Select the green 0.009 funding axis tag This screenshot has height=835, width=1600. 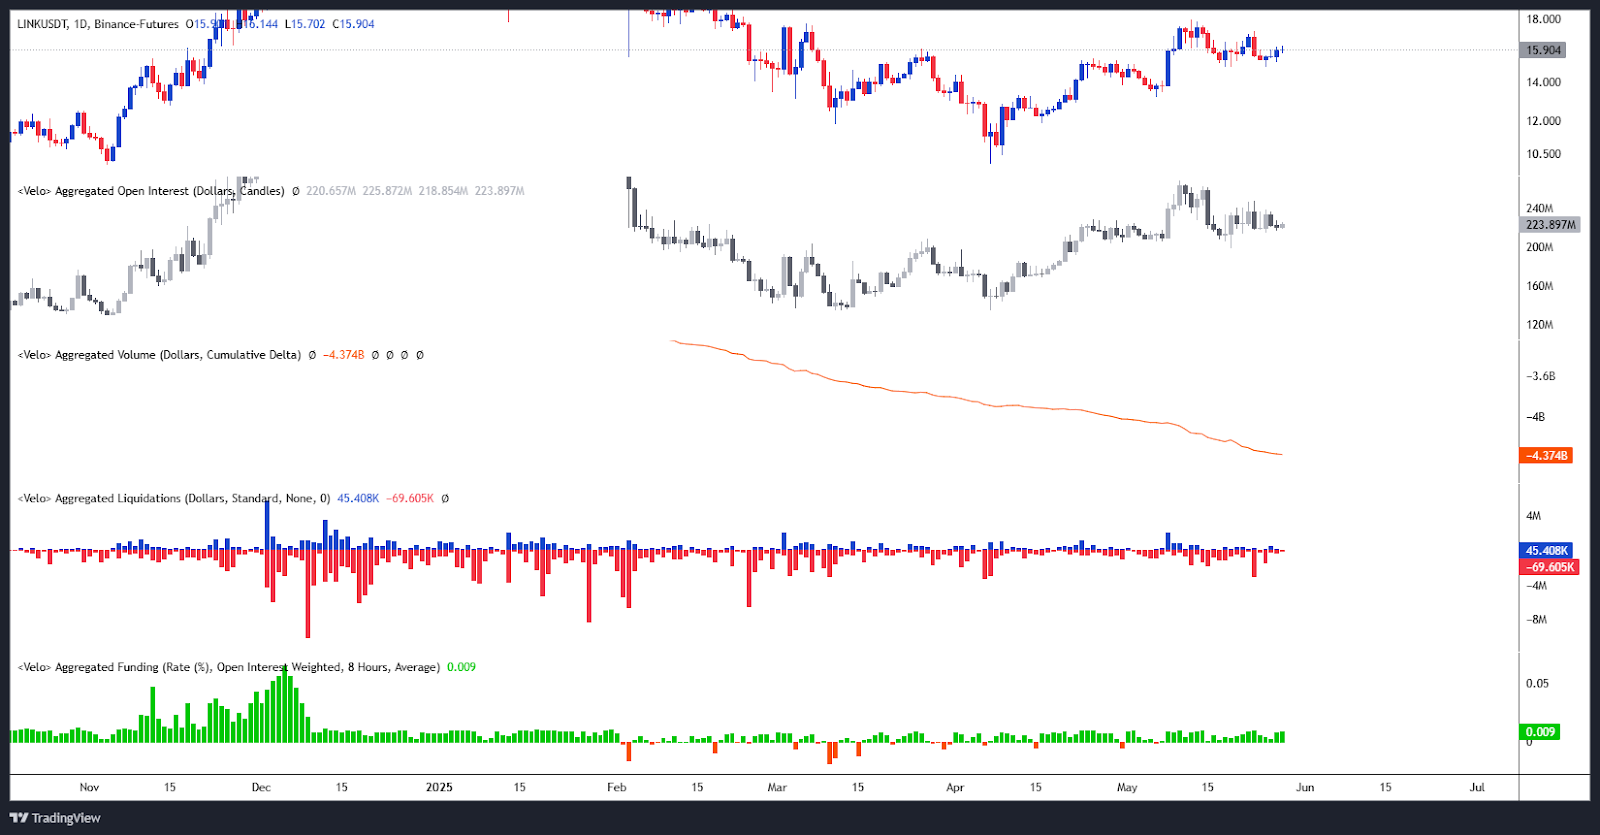coord(1540,732)
